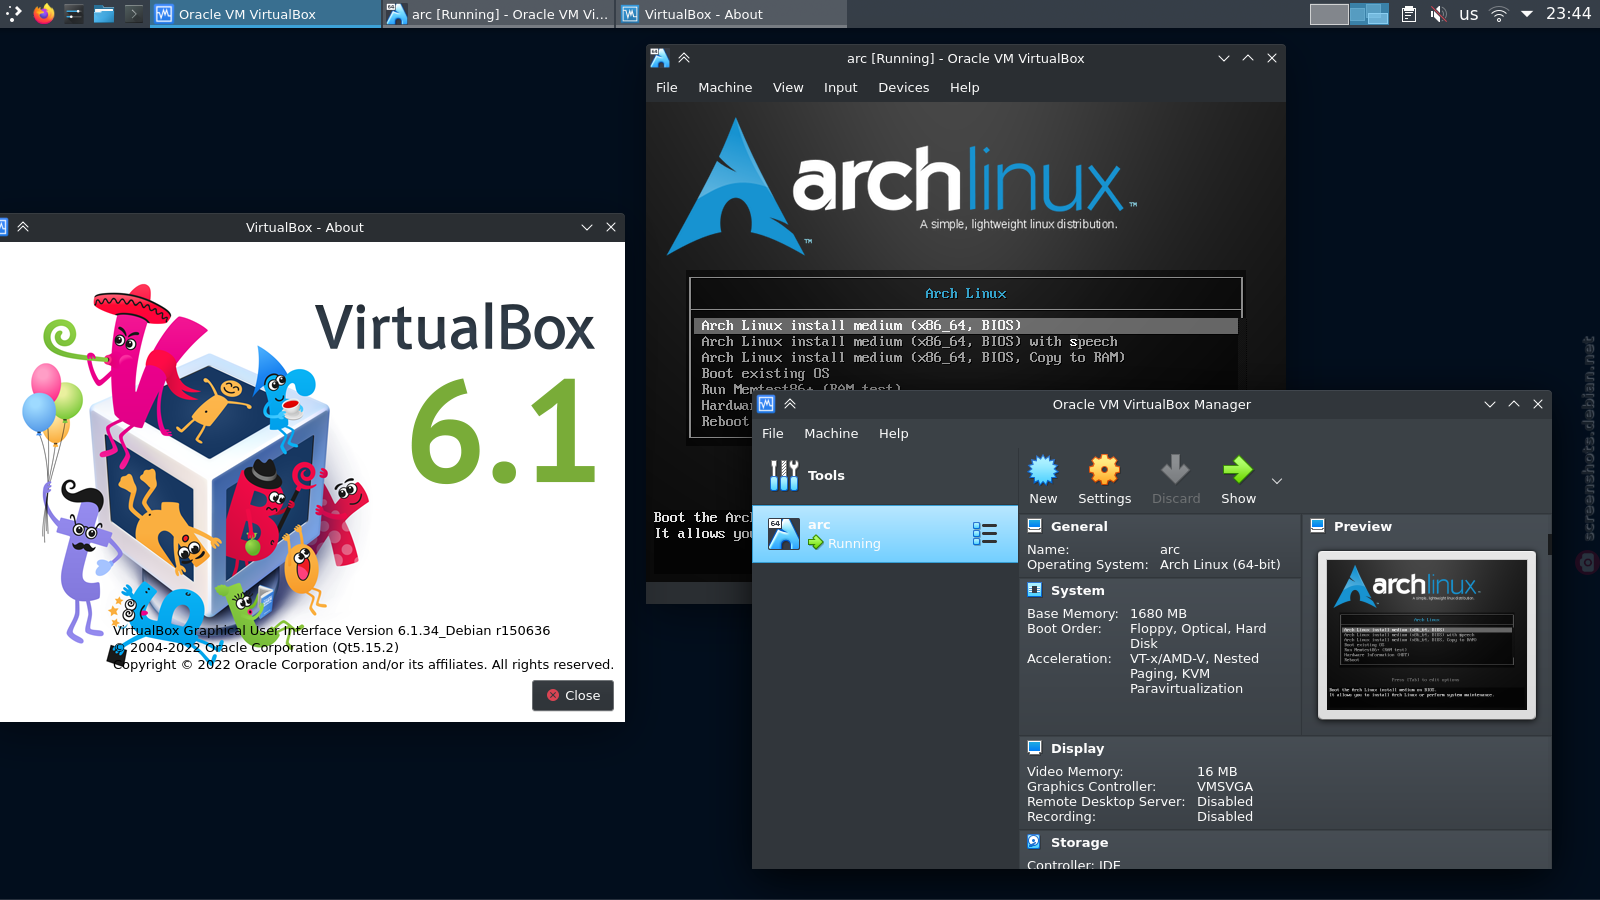Click the Graphics Controller value VMSVGA
The width and height of the screenshot is (1600, 900).
[x=1225, y=787]
